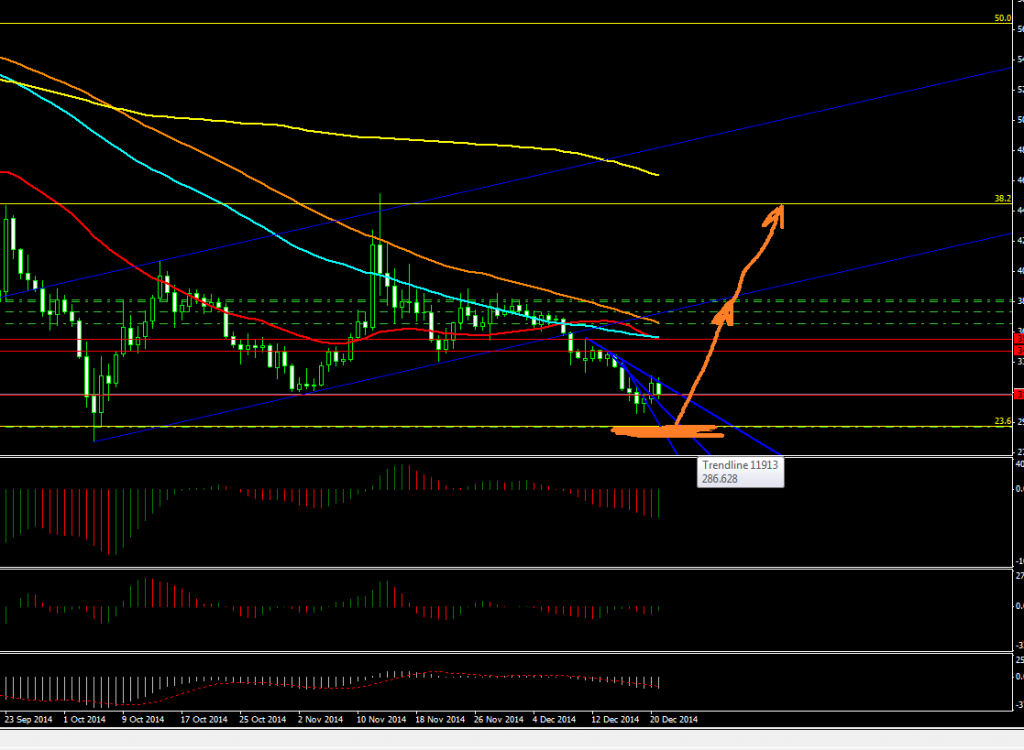The image size is (1024, 750).
Task: Click the last bar of first histogram indicator
Action: pos(659,503)
